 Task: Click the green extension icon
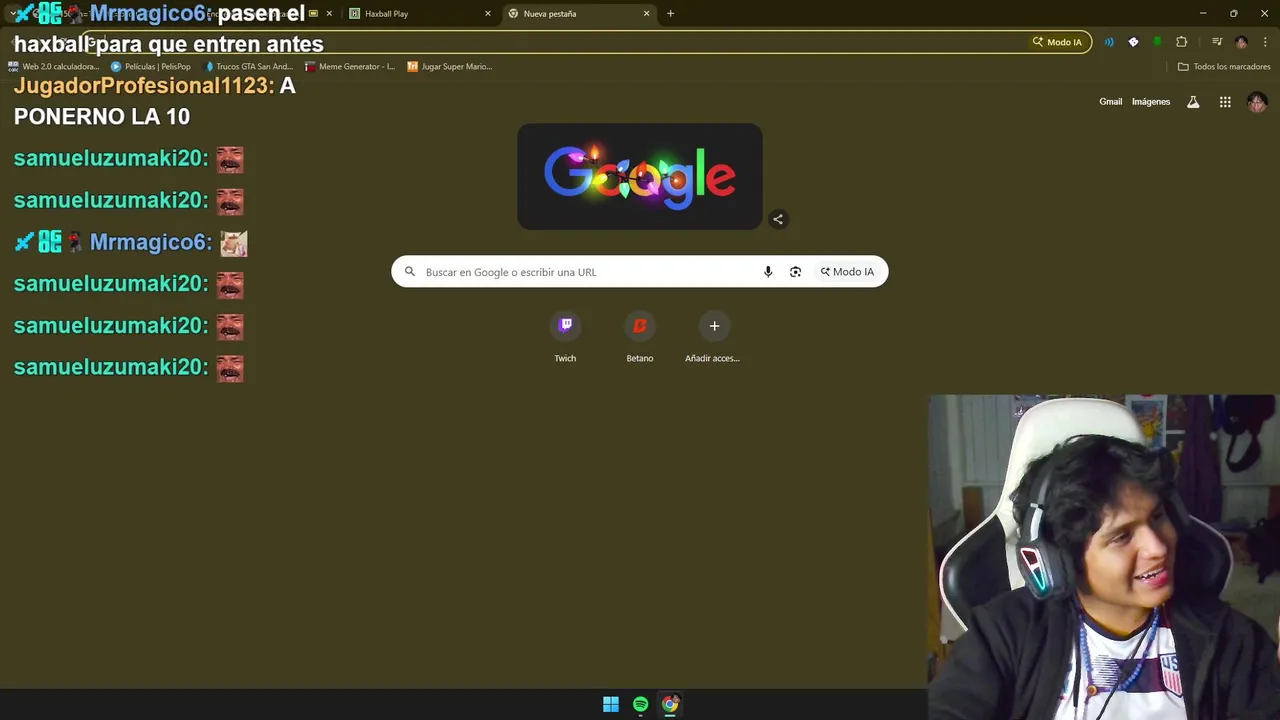click(x=1157, y=42)
